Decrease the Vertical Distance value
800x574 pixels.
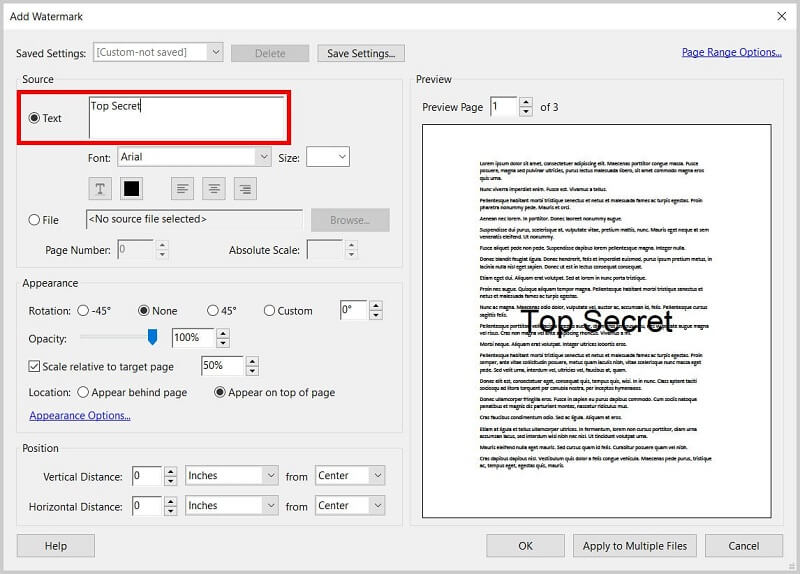[x=171, y=481]
